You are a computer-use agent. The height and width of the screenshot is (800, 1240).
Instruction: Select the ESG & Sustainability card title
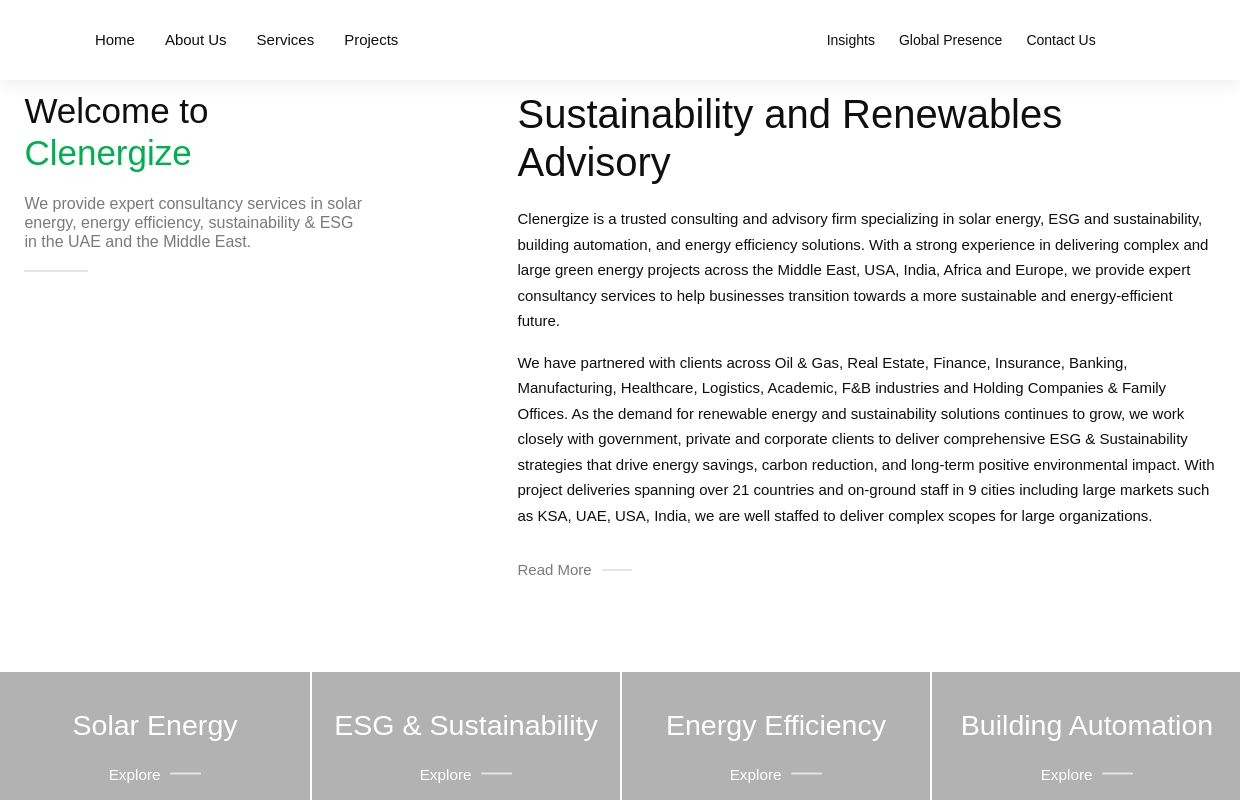[x=465, y=725]
